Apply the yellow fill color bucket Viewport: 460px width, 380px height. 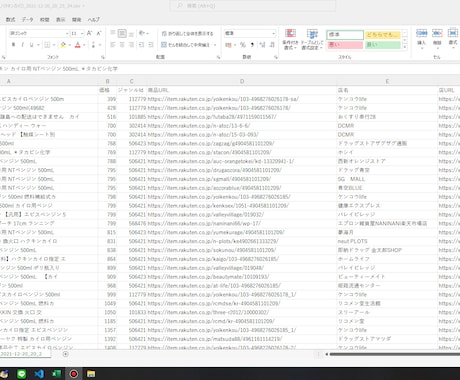click(63, 45)
